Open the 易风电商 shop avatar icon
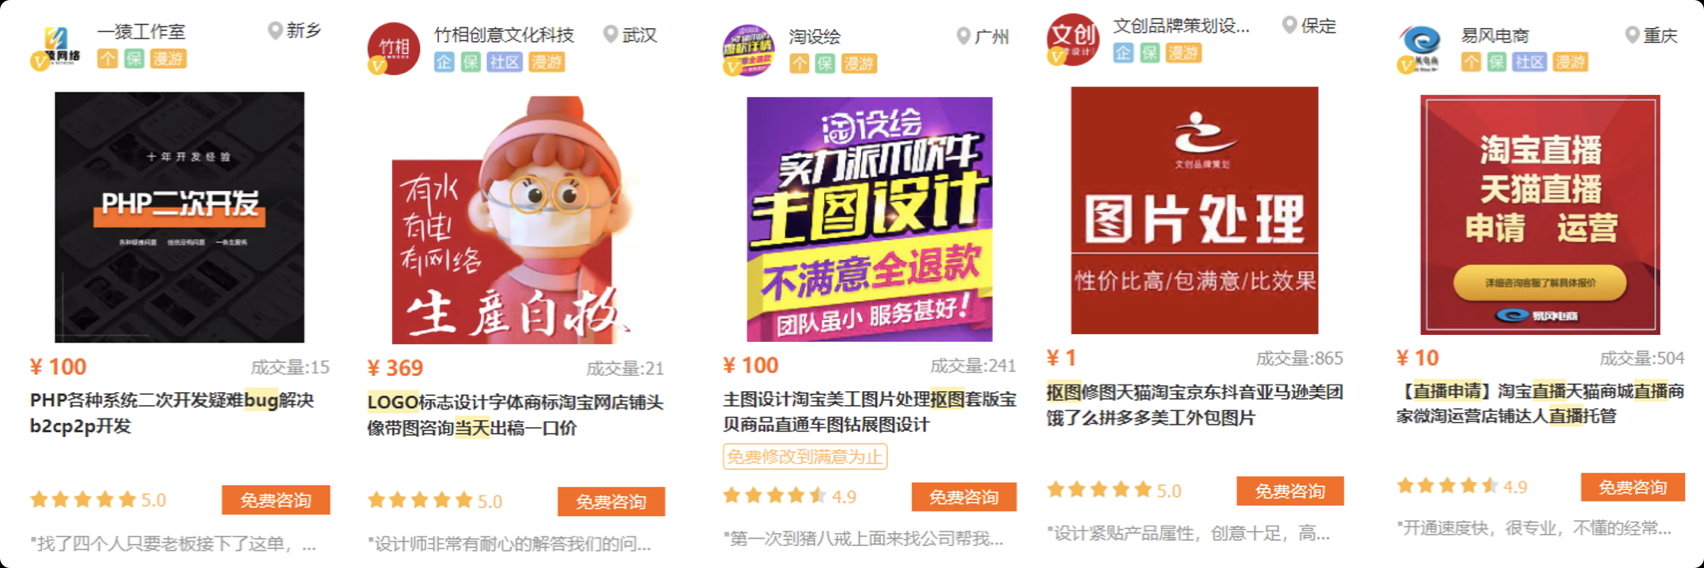Image resolution: width=1704 pixels, height=568 pixels. [1421, 47]
